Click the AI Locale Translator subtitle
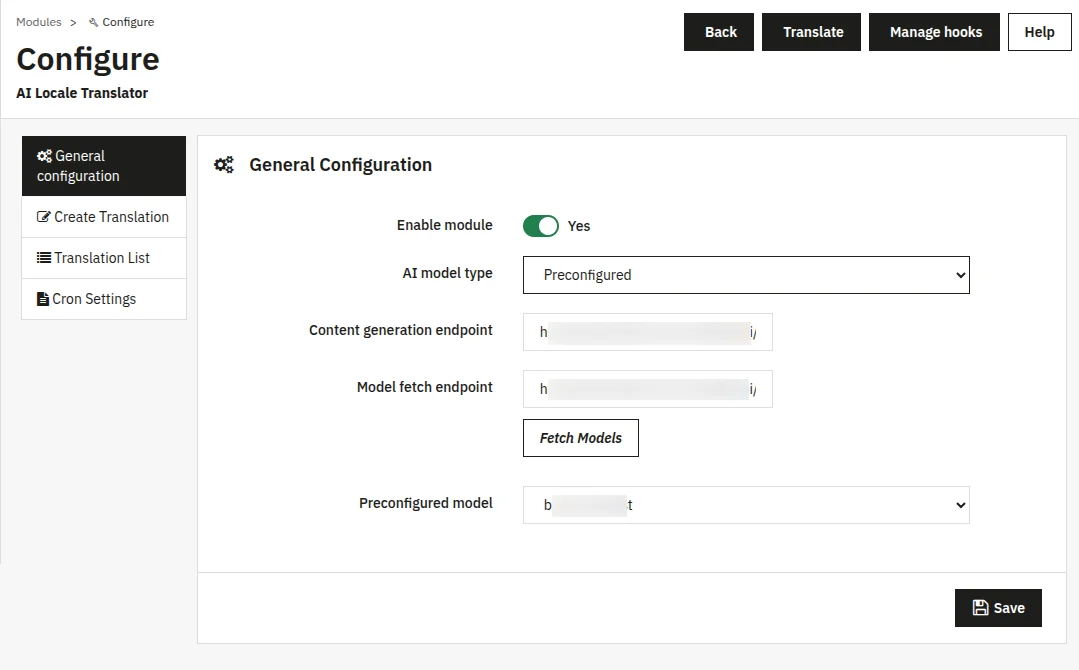This screenshot has height=670, width=1079. click(x=82, y=93)
